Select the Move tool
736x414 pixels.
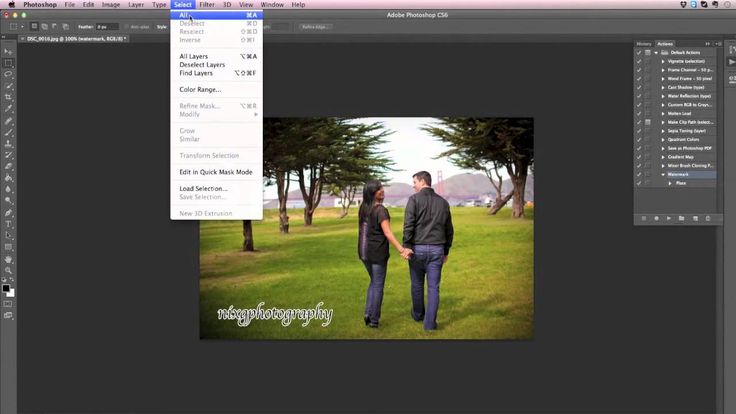click(8, 52)
